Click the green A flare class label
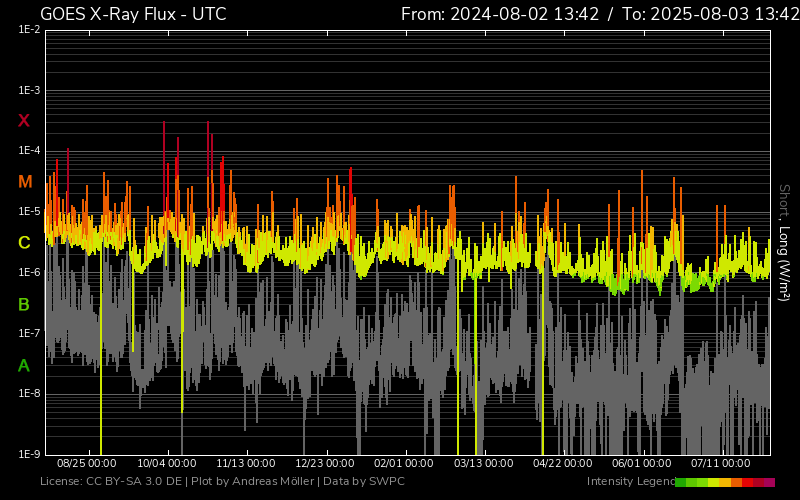 coord(24,365)
